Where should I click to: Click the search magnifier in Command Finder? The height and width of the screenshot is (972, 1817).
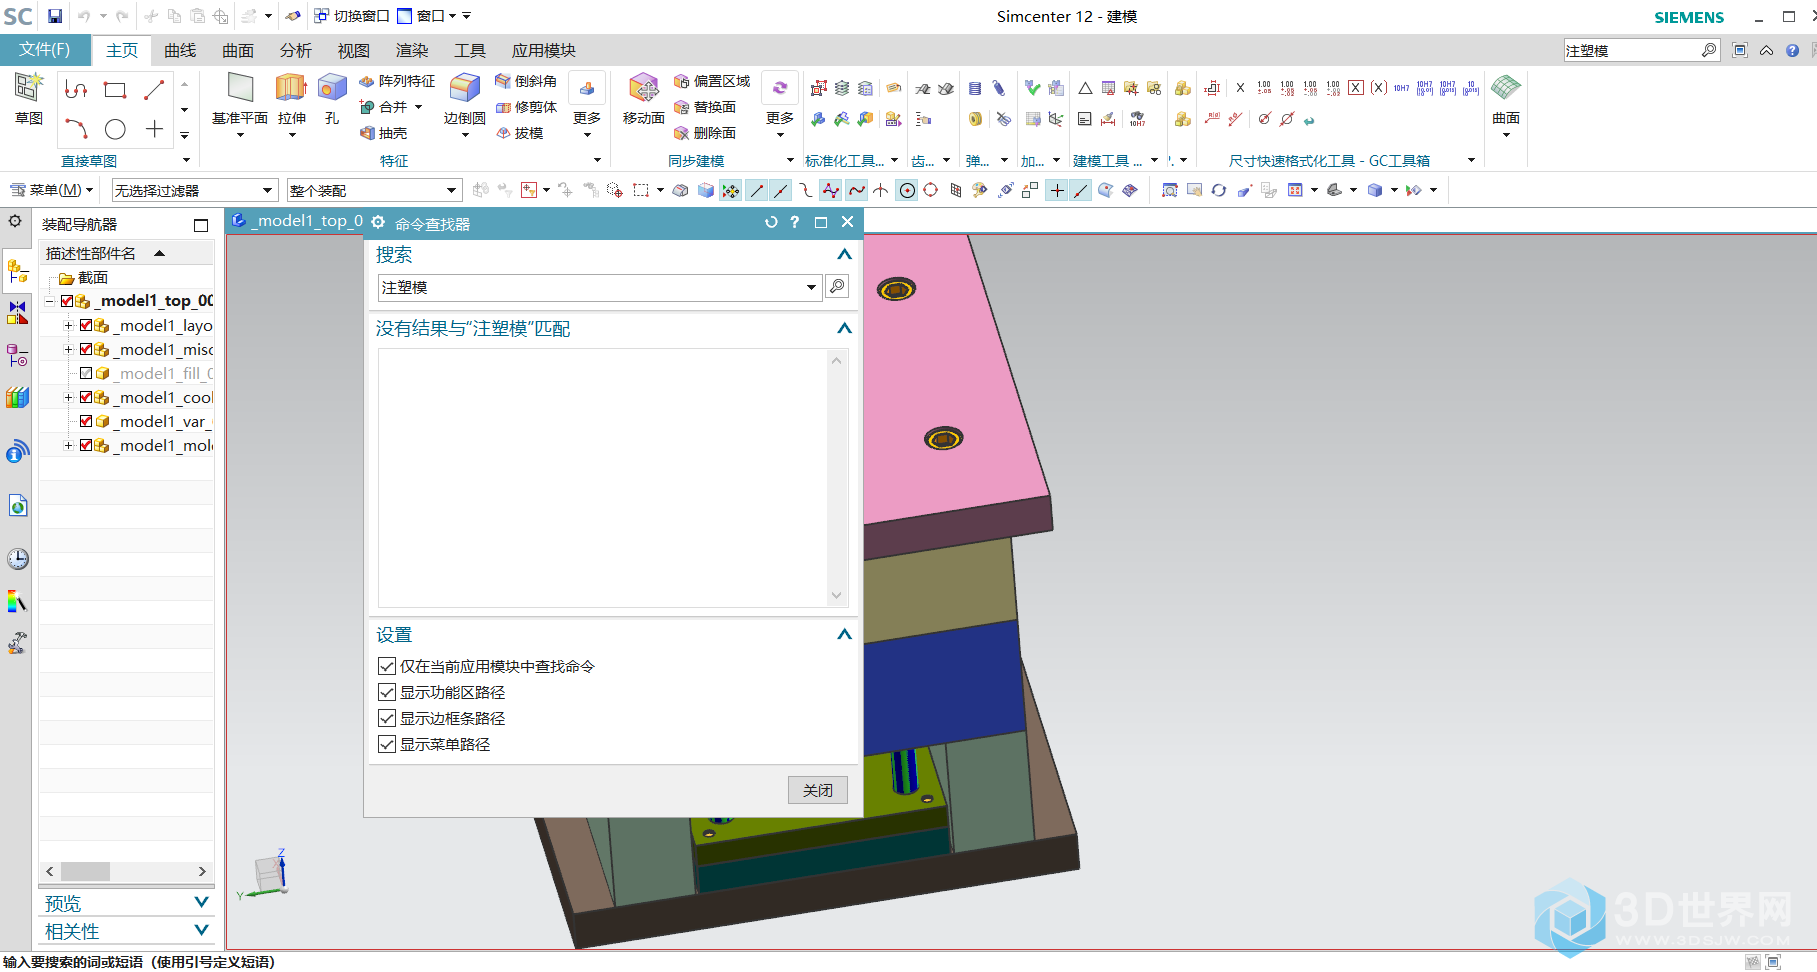pos(837,287)
